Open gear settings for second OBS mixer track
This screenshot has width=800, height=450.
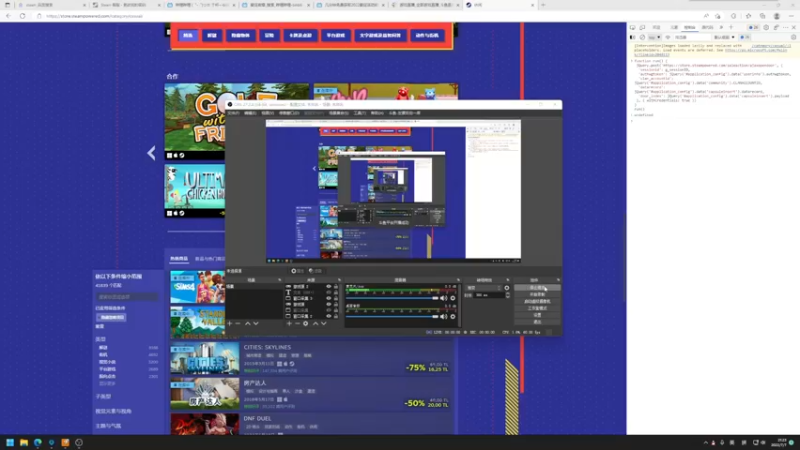pyautogui.click(x=453, y=317)
